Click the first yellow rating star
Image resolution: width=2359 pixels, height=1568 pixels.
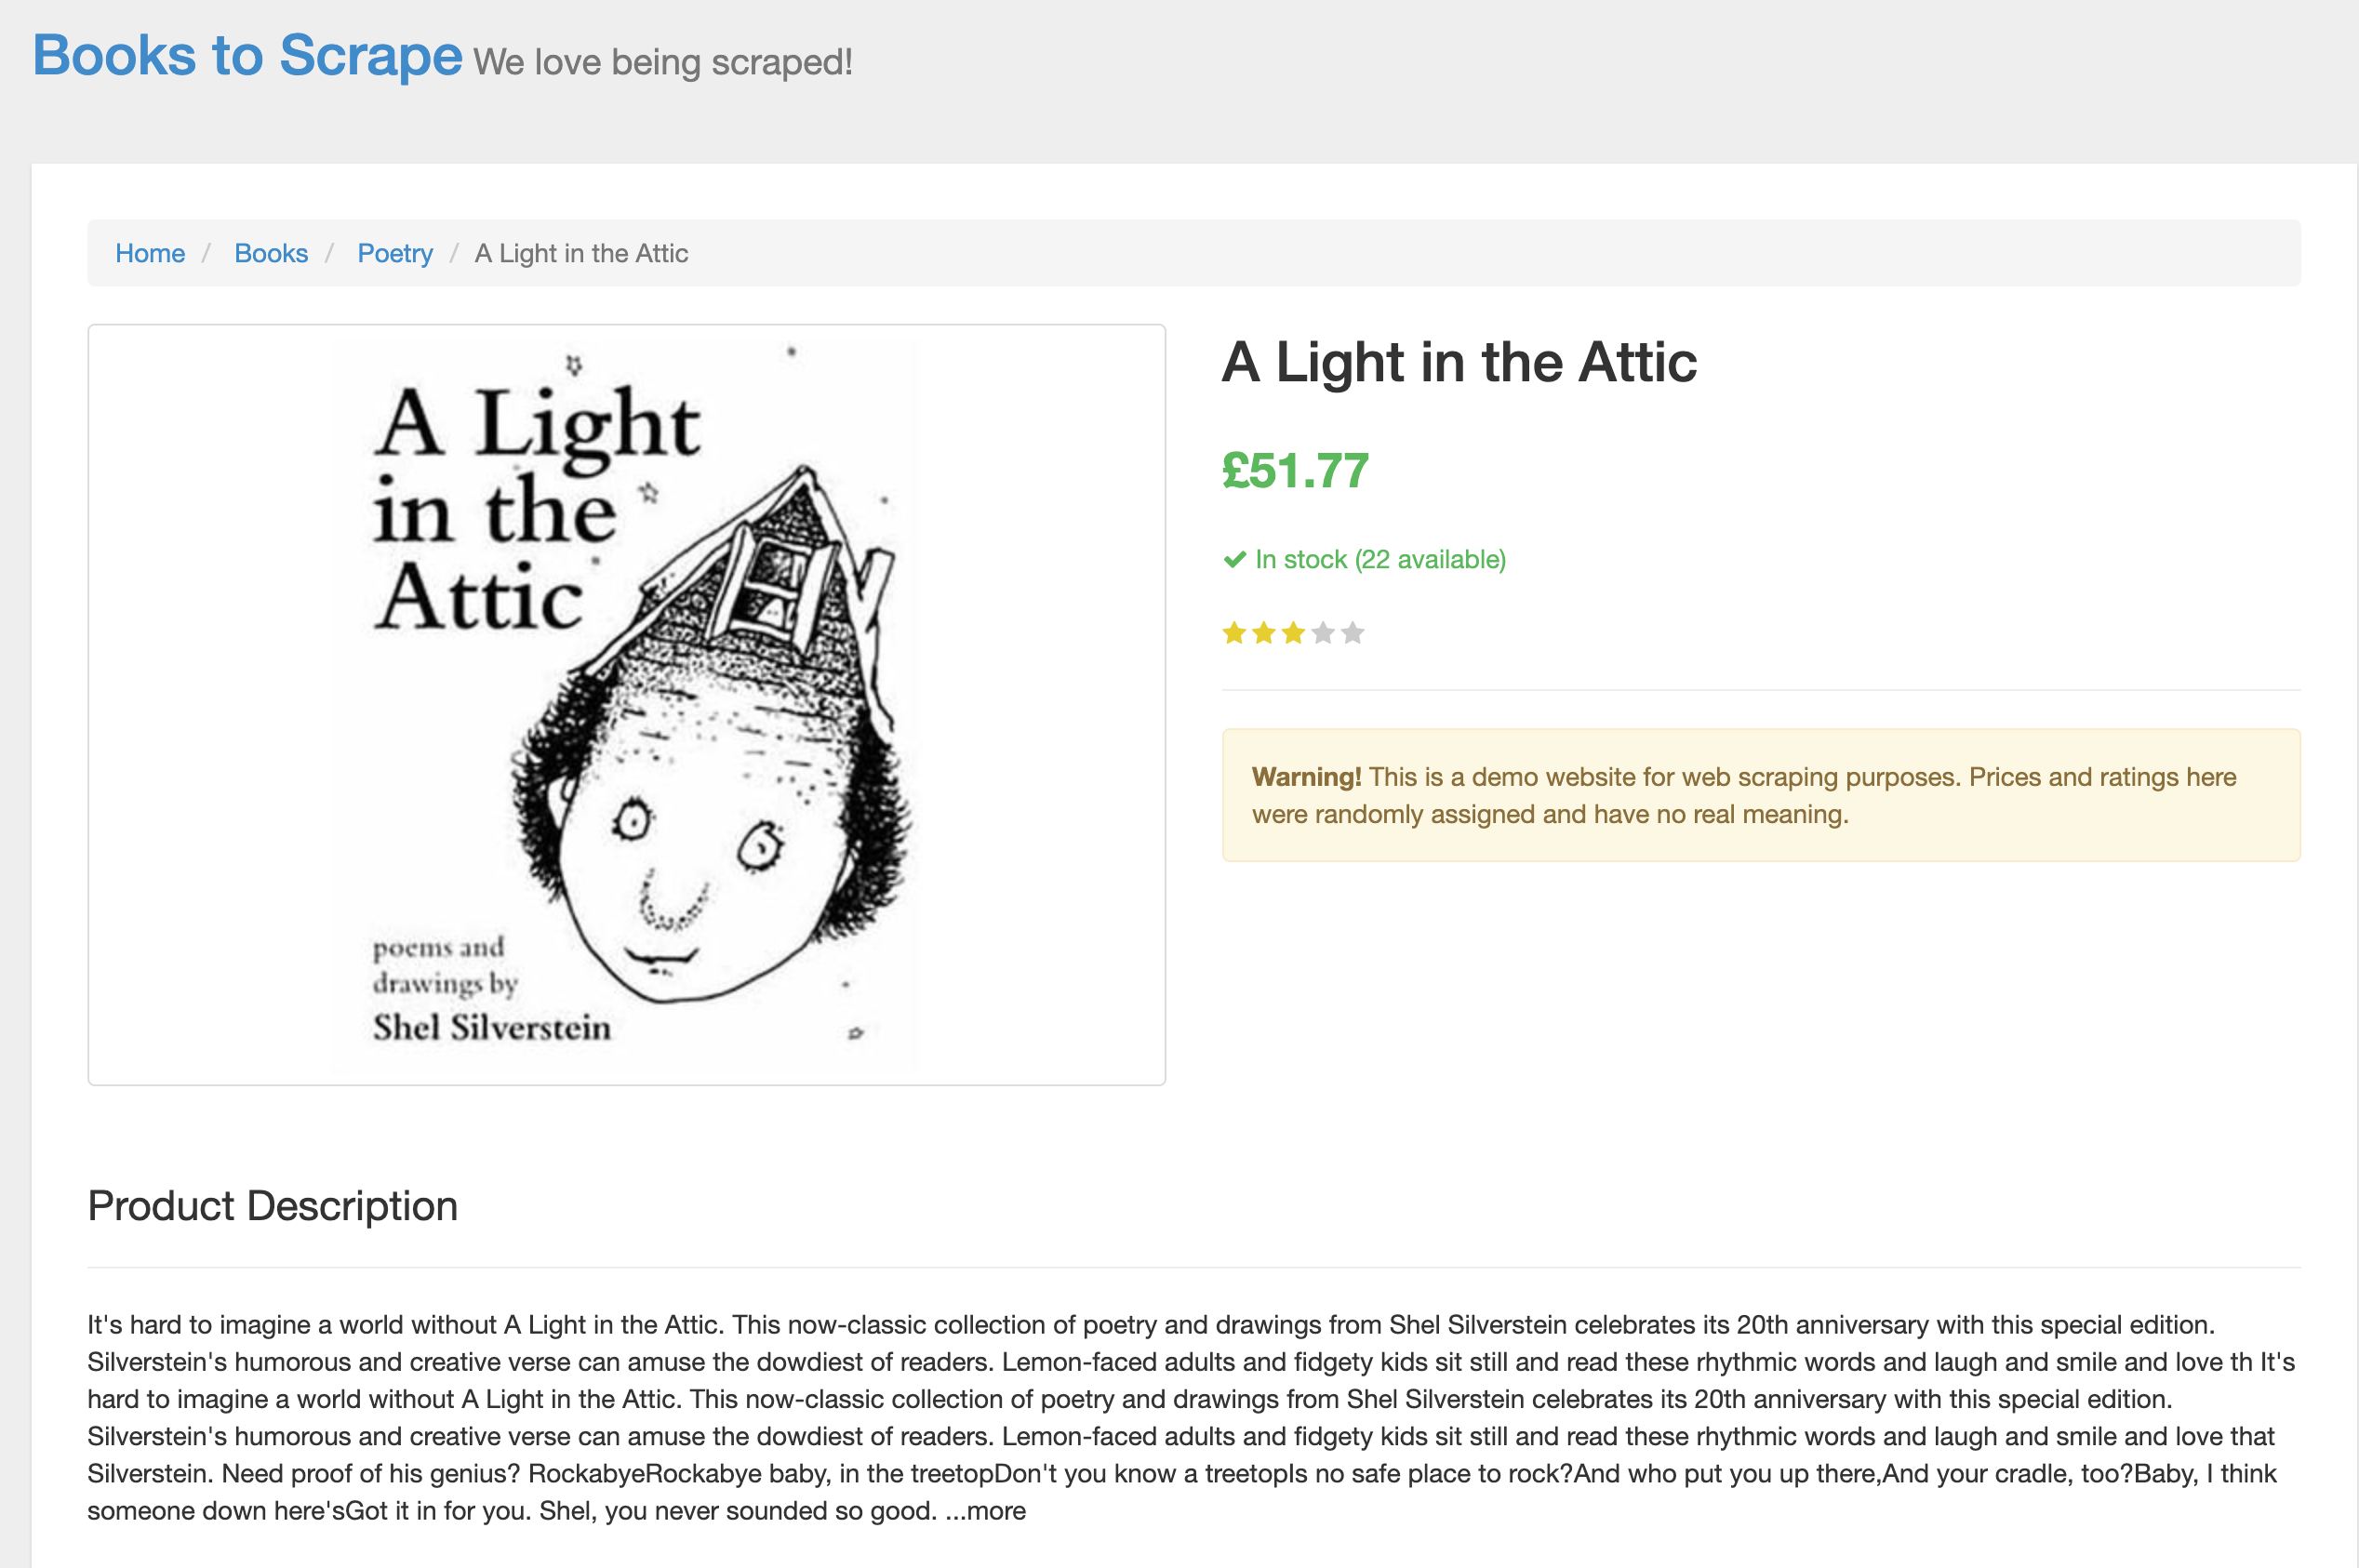1234,633
